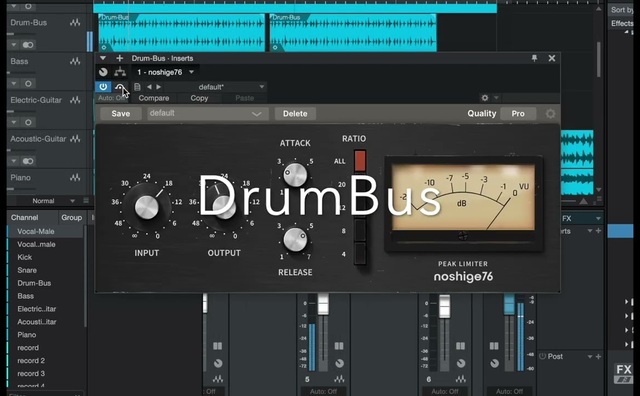Viewport: 640px width, 396px height.
Task: Toggle the noshige76 plugin power button
Action: [x=103, y=87]
